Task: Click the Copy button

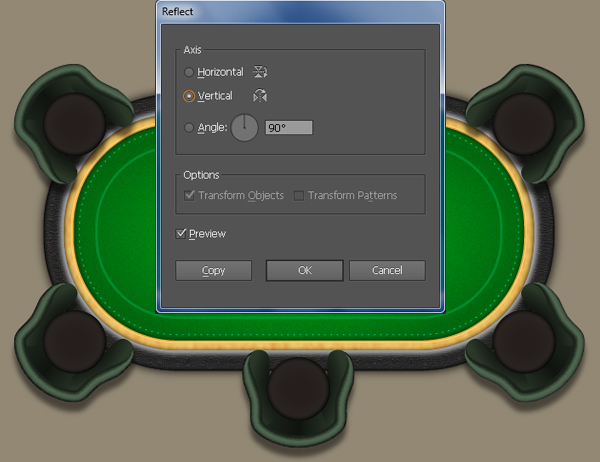Action: pyautogui.click(x=214, y=271)
